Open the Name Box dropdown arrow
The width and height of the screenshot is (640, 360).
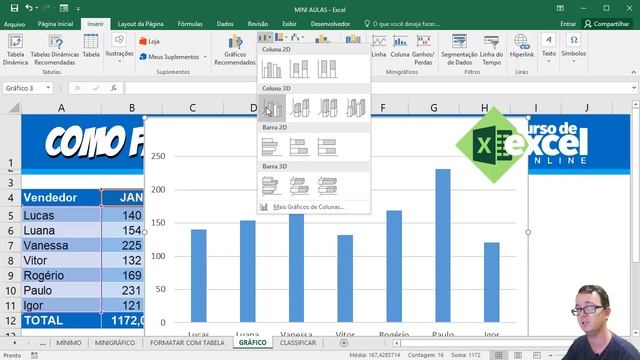pos(48,88)
